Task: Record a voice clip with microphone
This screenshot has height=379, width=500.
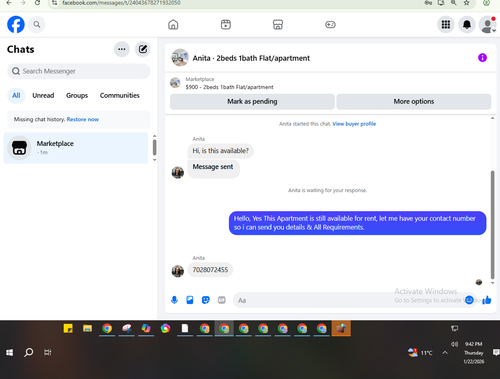Action: 174,300
